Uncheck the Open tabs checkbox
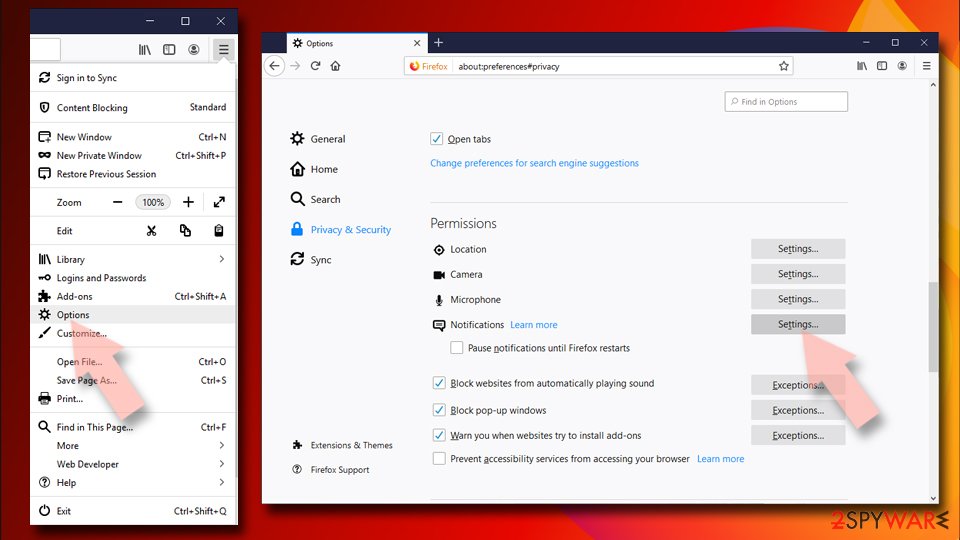Screen dimensions: 960x540 coord(437,139)
